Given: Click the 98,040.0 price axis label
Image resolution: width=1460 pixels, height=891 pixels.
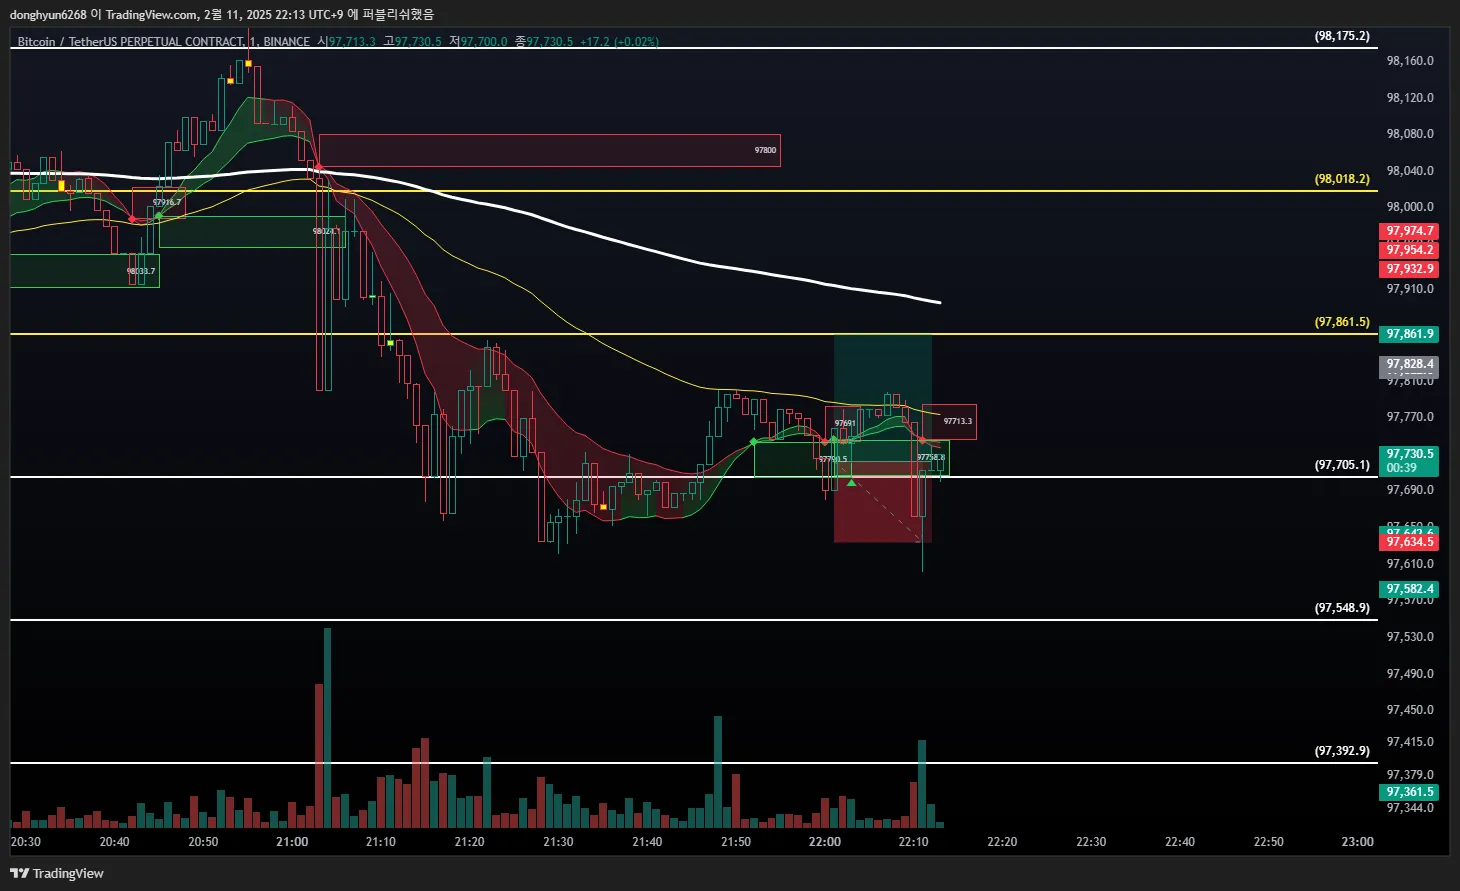Looking at the screenshot, I should point(1410,171).
